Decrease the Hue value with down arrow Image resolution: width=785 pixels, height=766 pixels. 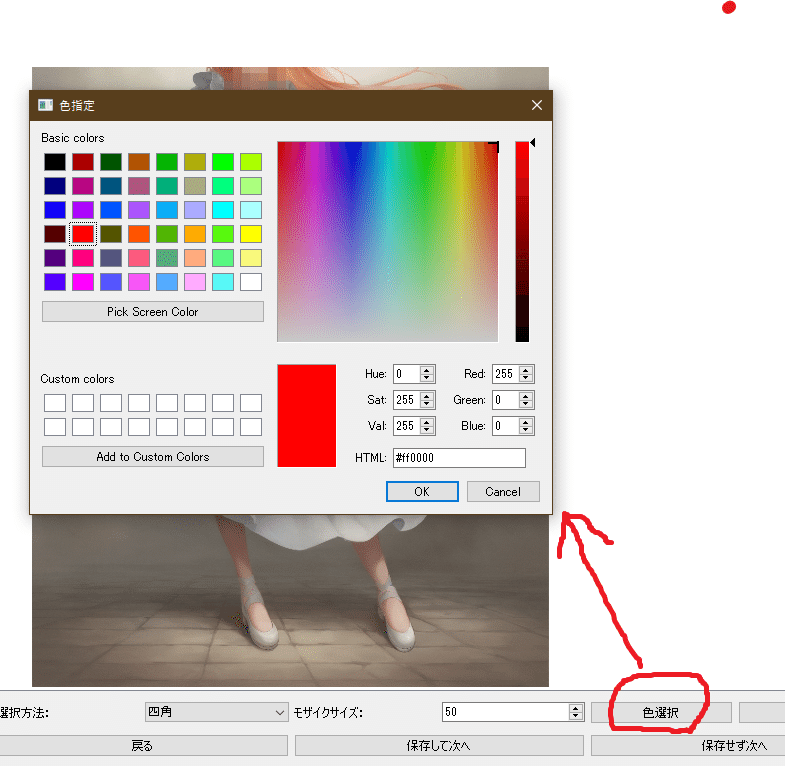tap(427, 378)
